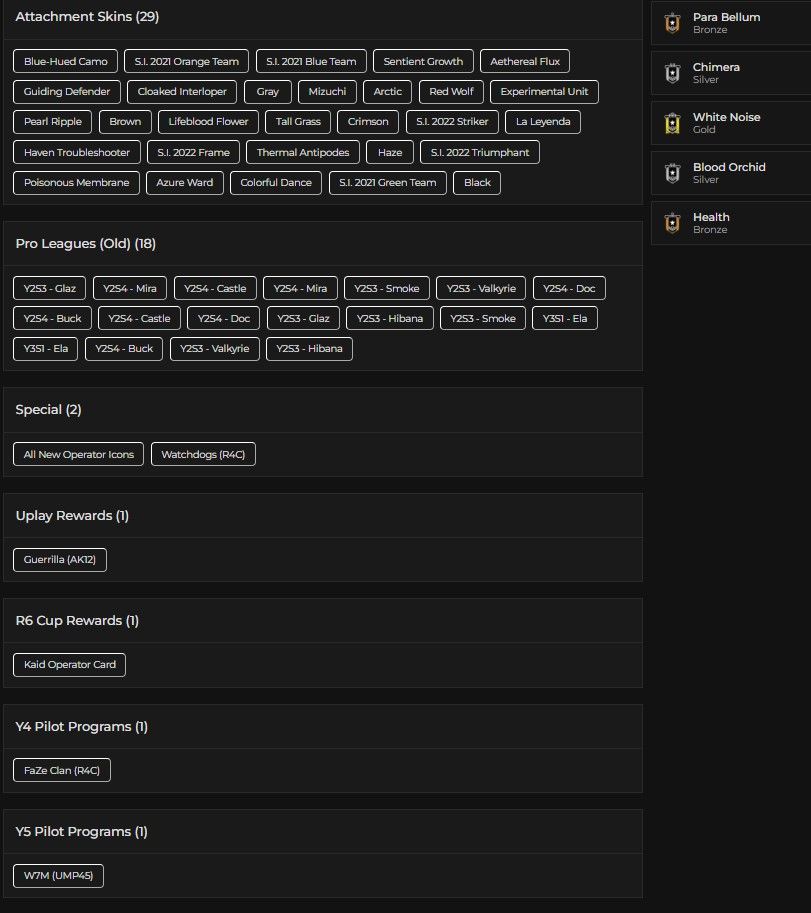Select the Pearl Ripple tag
This screenshot has width=811, height=913.
click(52, 122)
